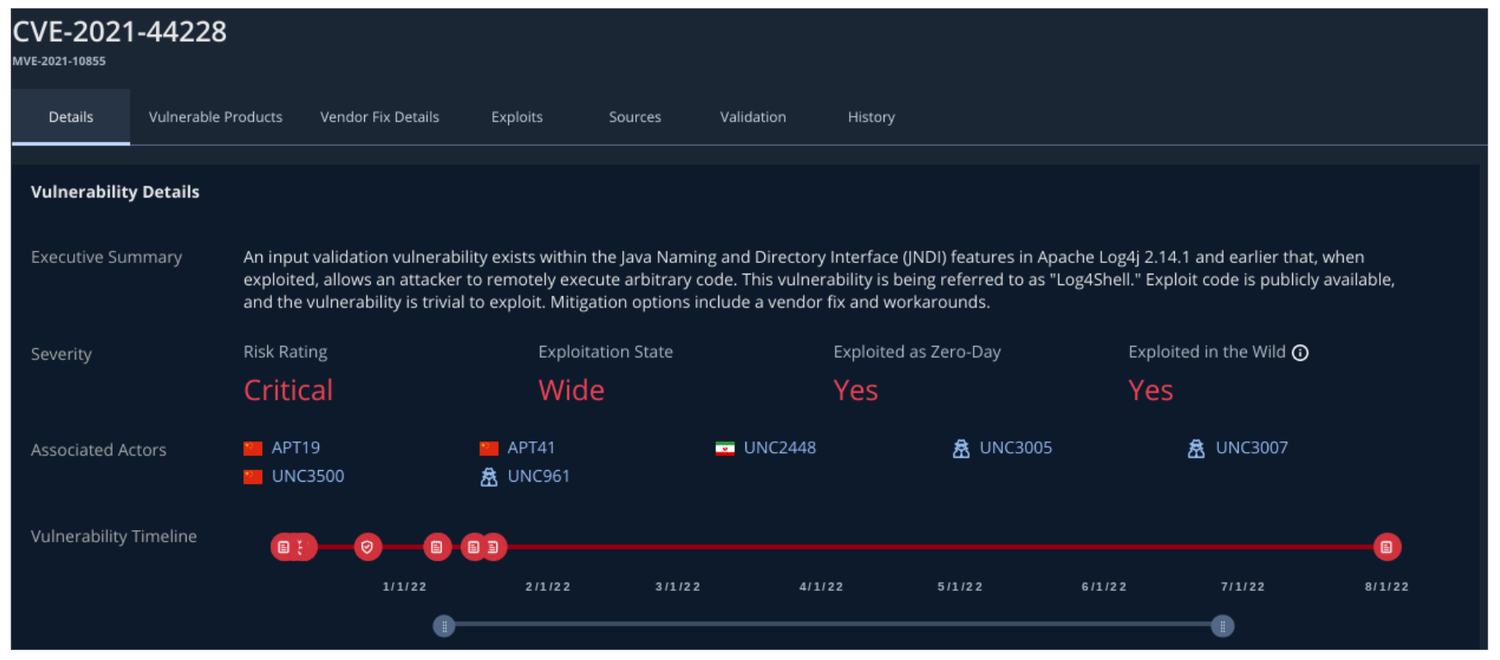Click the 8/1/22 timeline date label
The width and height of the screenshot is (1500, 660).
click(x=1386, y=587)
